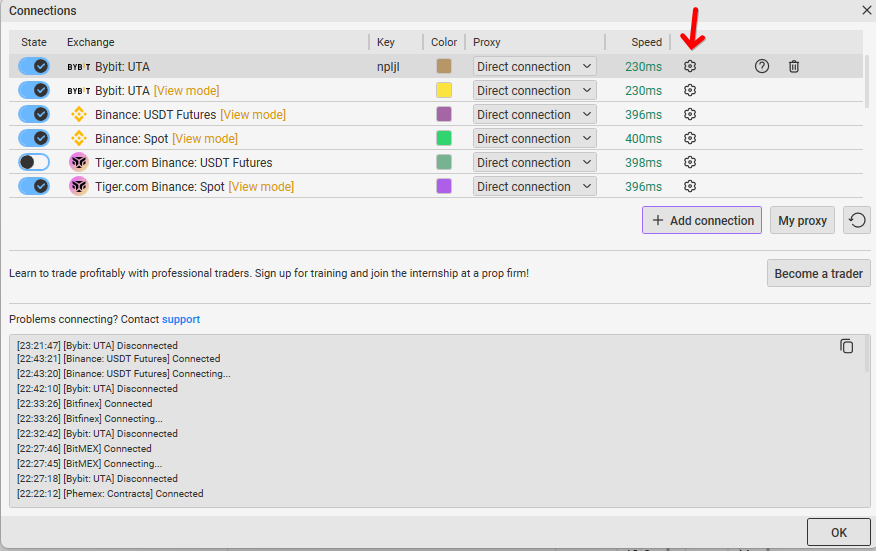Change yellow color swatch of Bybit View mode
The image size is (876, 551).
444,91
